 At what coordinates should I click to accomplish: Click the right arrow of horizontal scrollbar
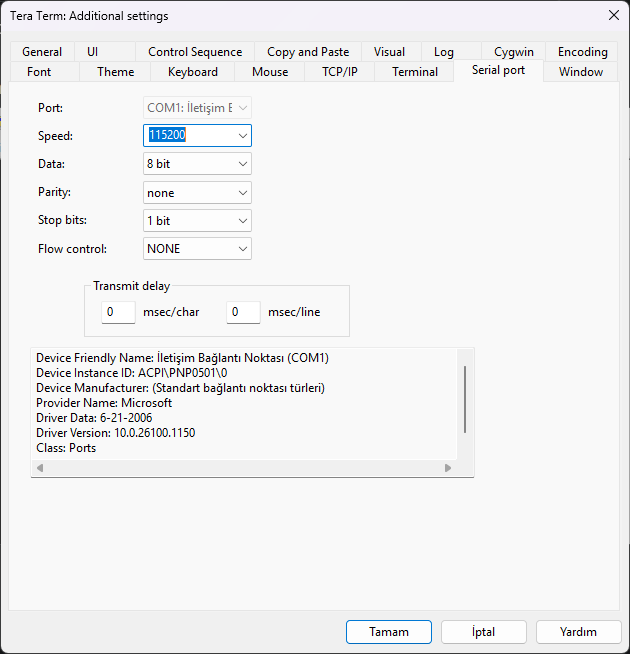448,468
